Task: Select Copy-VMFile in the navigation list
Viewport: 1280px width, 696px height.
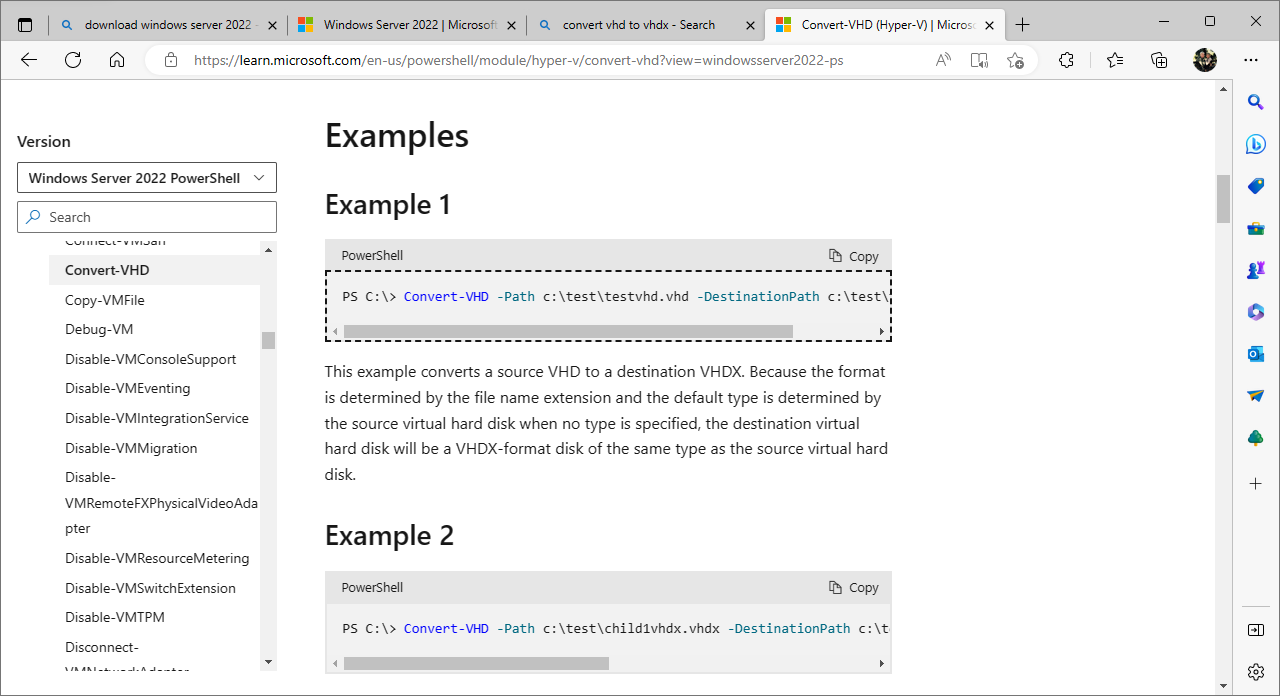Action: coord(105,300)
